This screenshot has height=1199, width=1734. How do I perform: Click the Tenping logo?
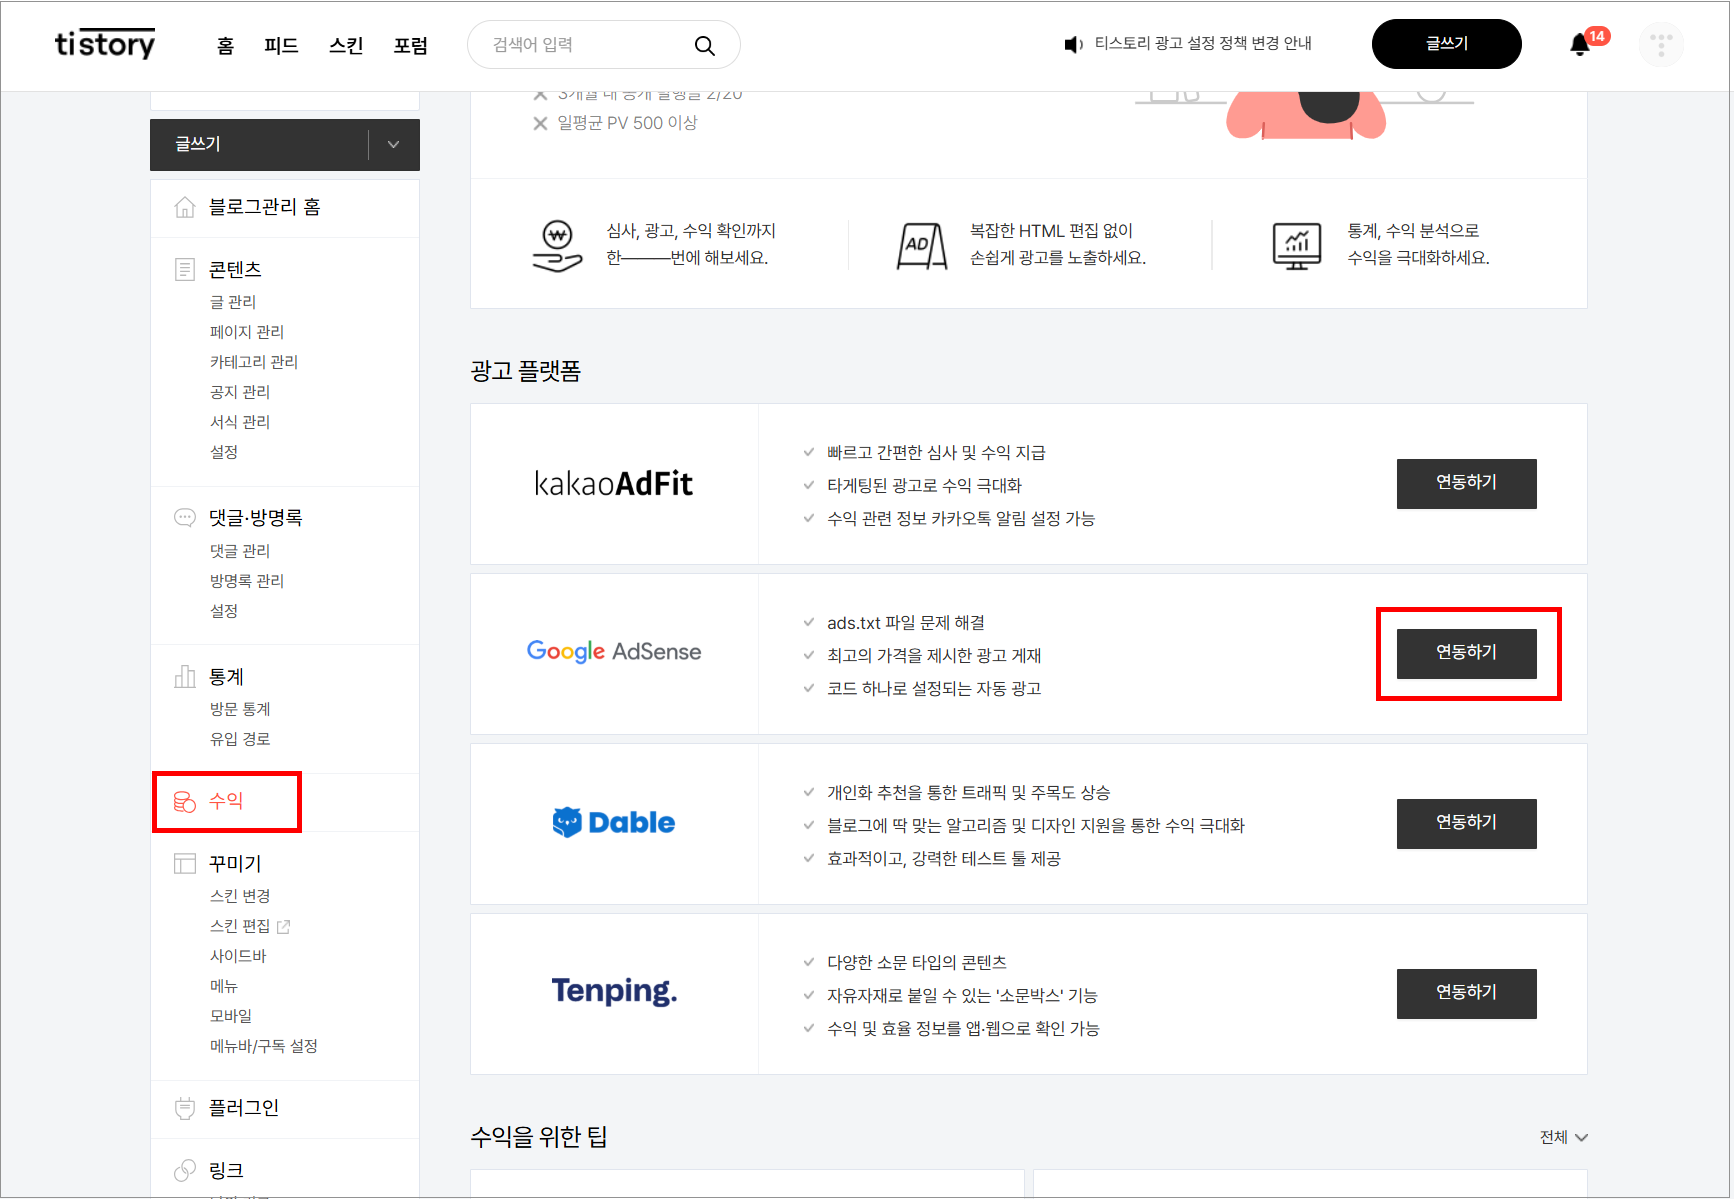point(614,991)
